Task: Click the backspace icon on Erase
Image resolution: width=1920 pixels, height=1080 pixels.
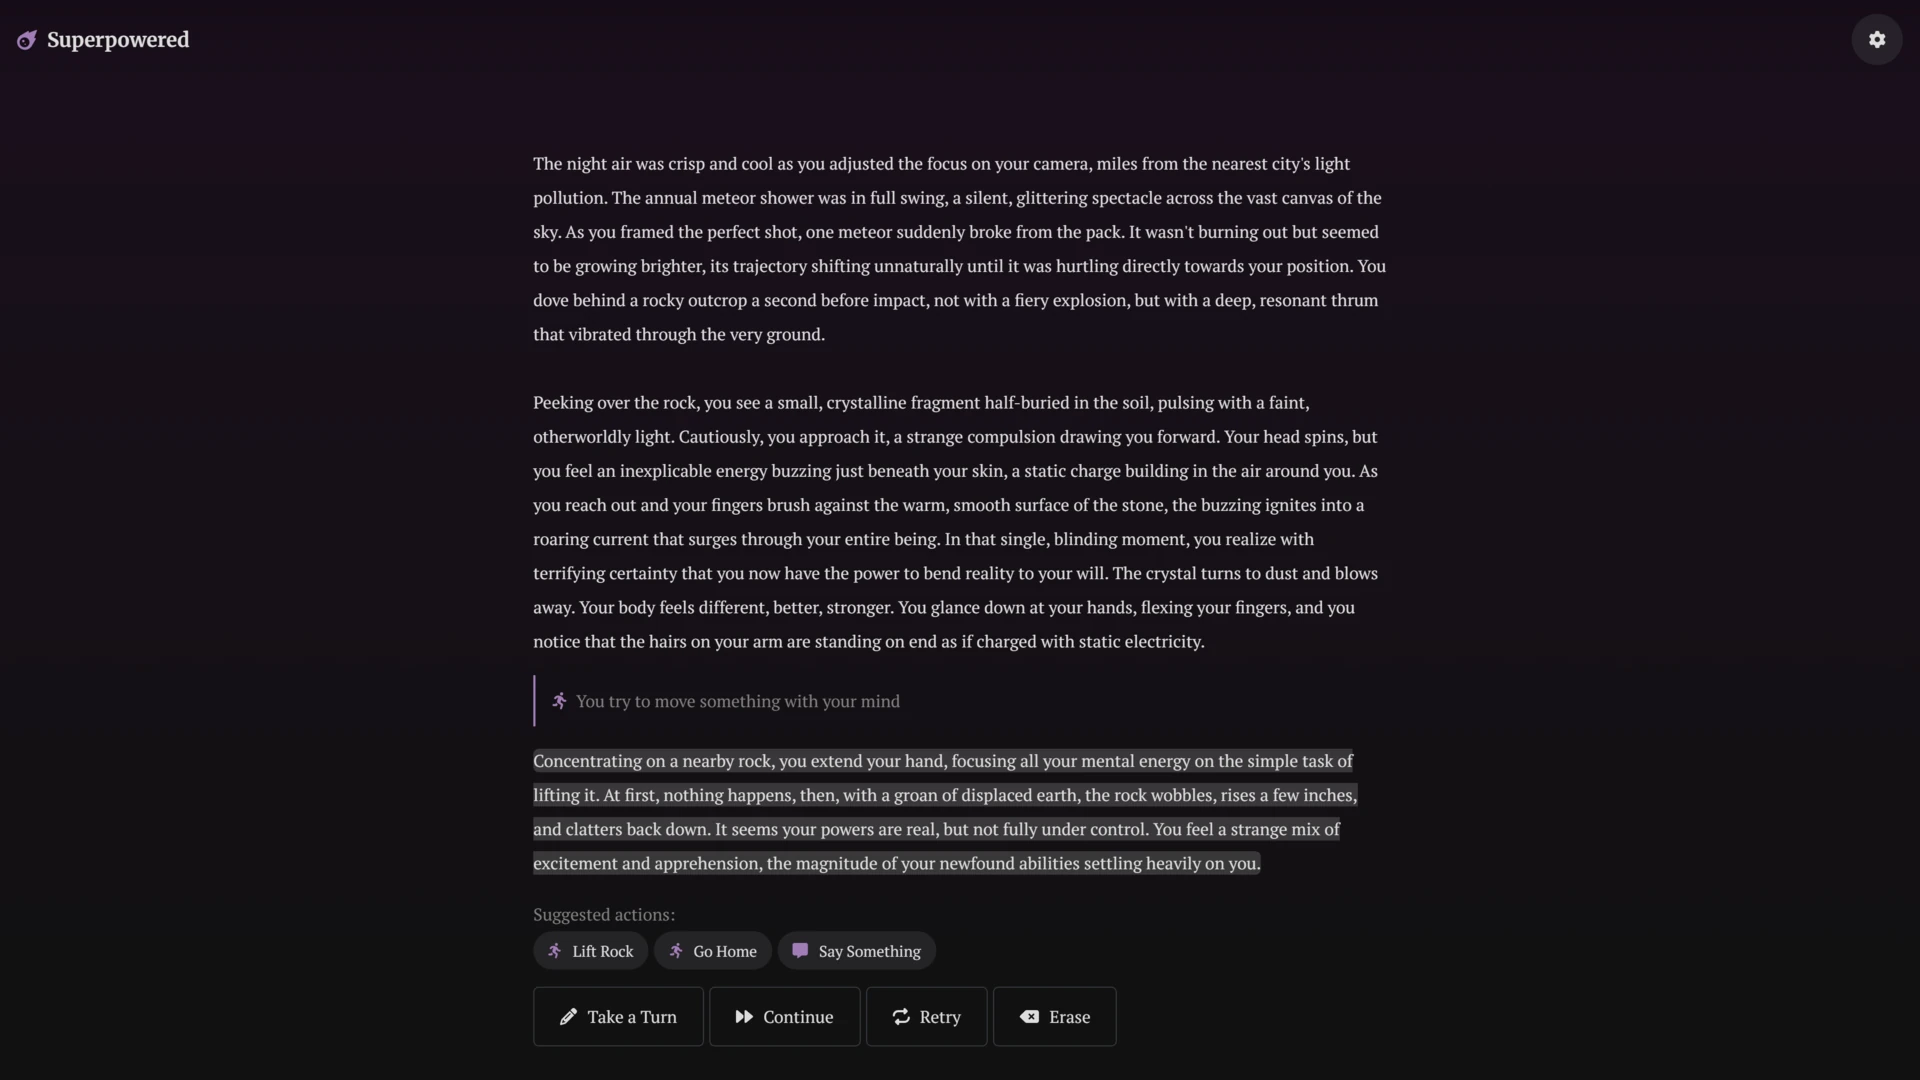Action: pos(1029,1016)
